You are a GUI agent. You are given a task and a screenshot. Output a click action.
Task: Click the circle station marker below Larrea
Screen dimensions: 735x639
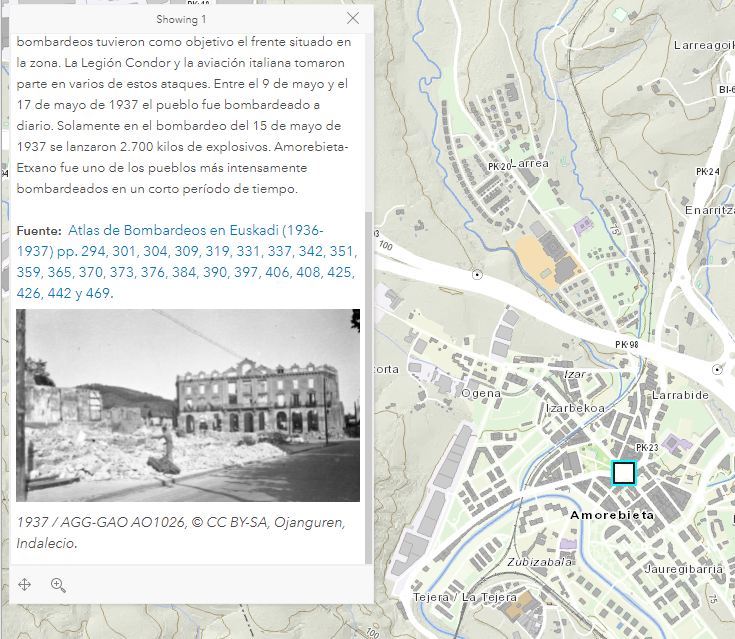(477, 273)
